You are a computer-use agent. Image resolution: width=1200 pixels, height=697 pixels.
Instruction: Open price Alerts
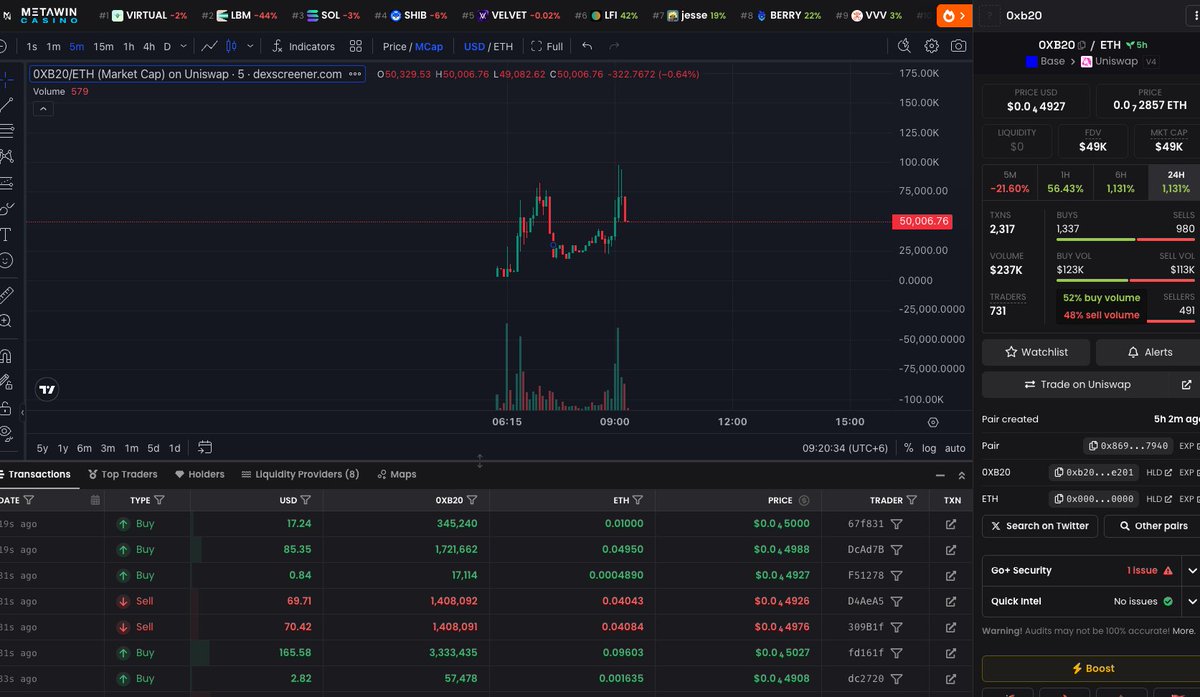[1148, 352]
